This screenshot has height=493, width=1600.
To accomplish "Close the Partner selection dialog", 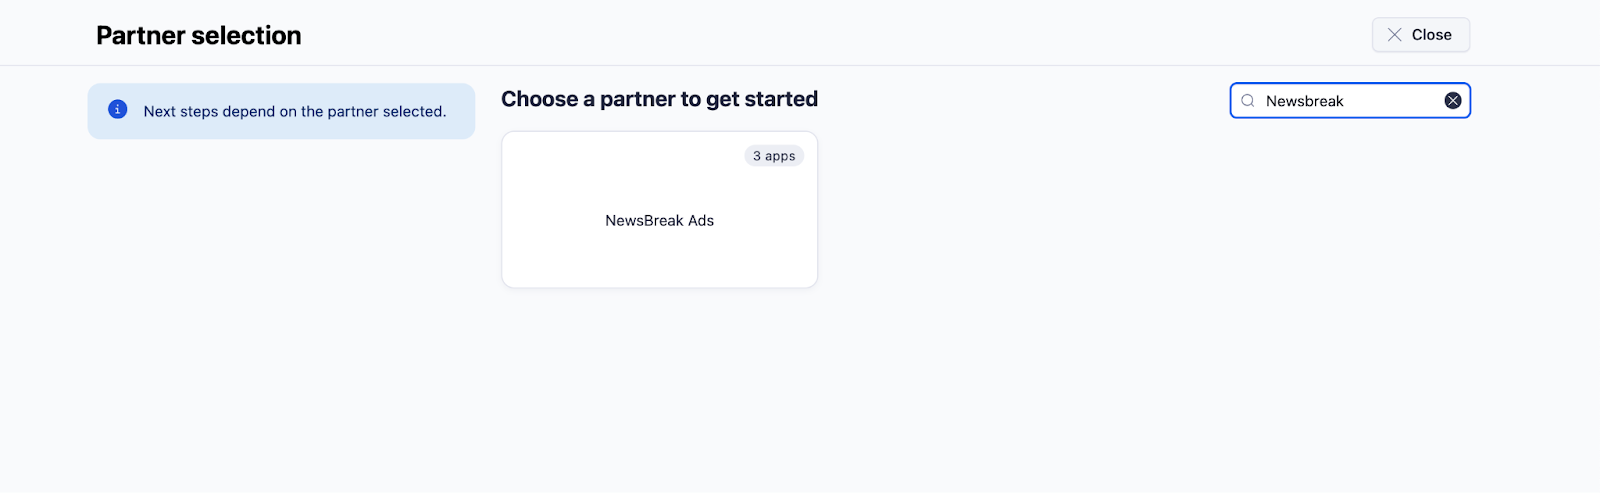I will [x=1420, y=35].
